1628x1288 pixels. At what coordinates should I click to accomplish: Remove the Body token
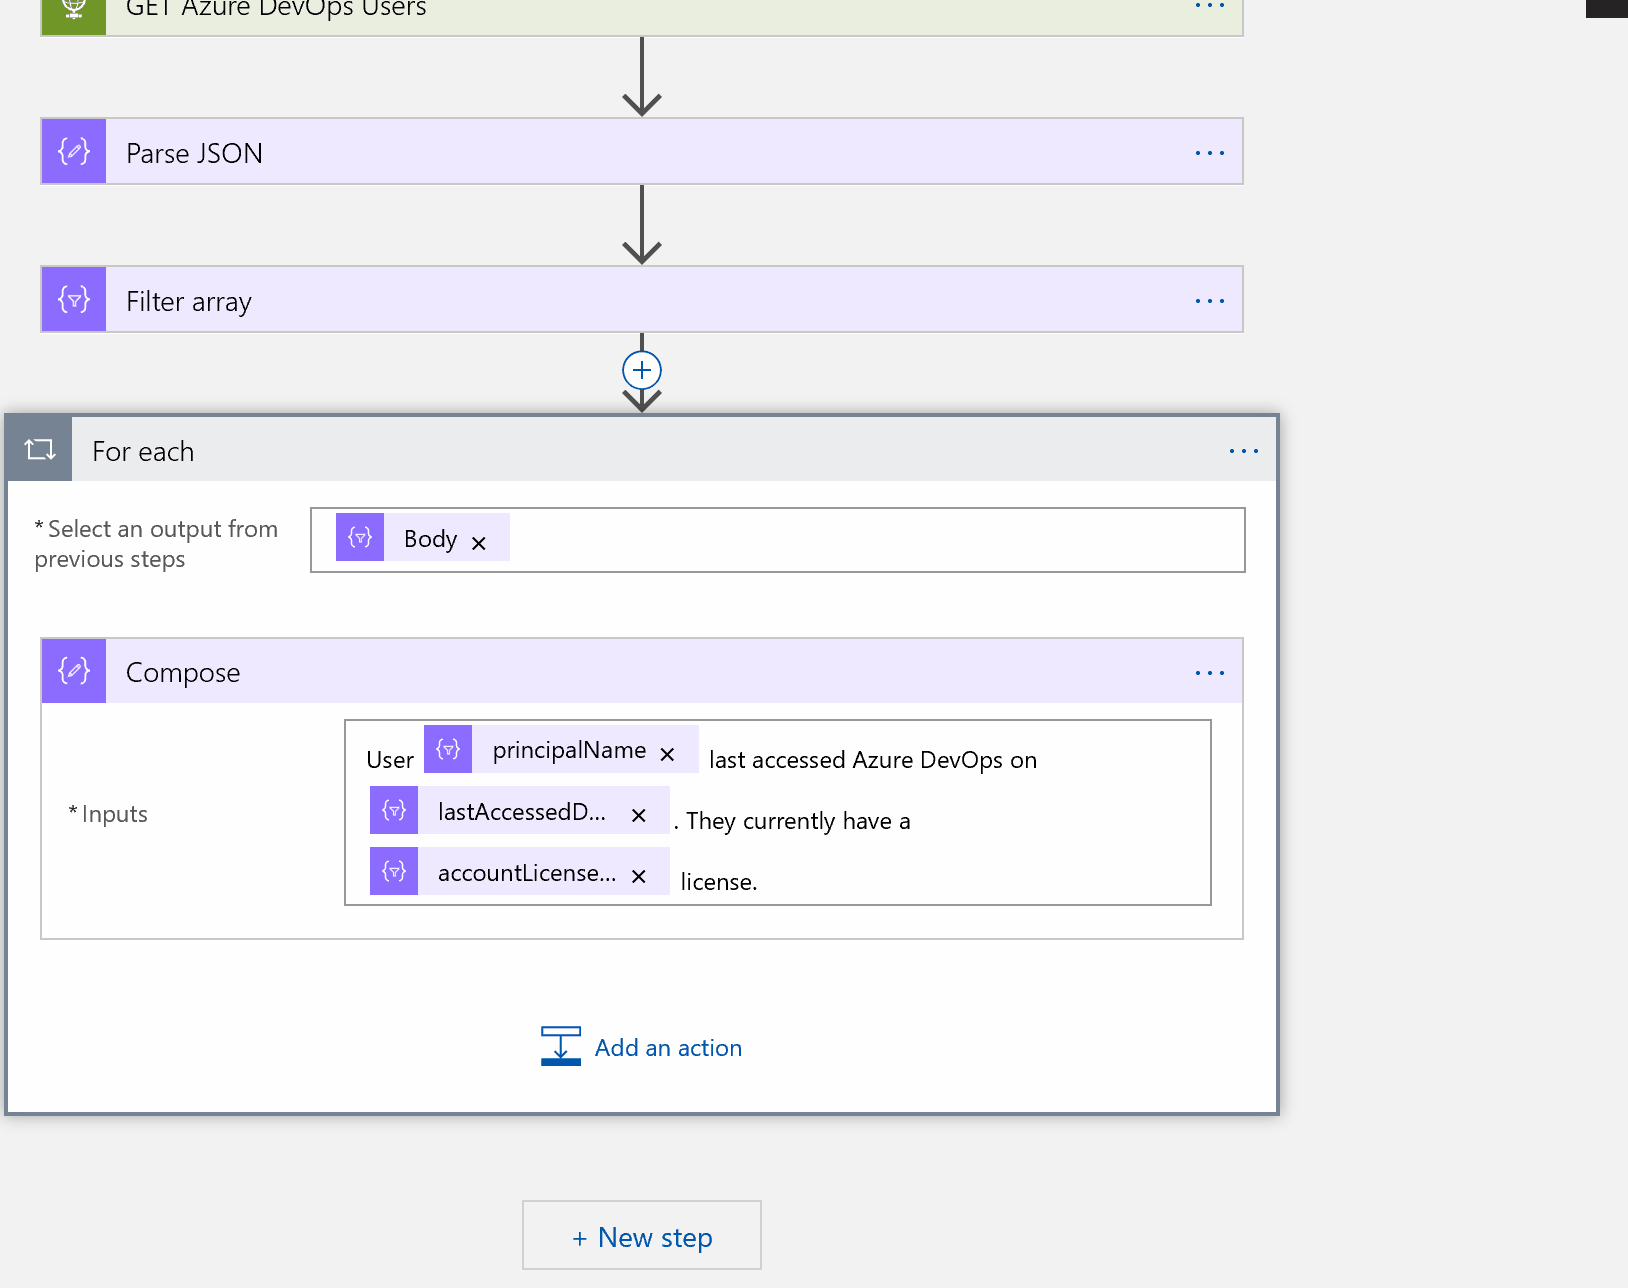pos(479,543)
